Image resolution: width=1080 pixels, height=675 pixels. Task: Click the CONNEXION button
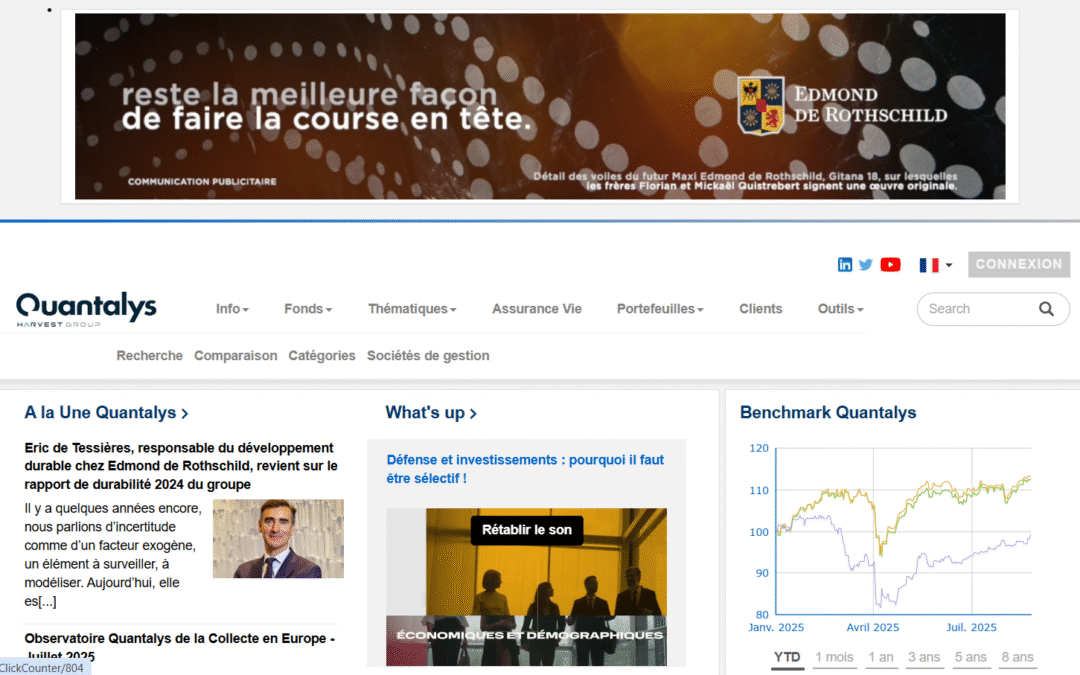1019,264
